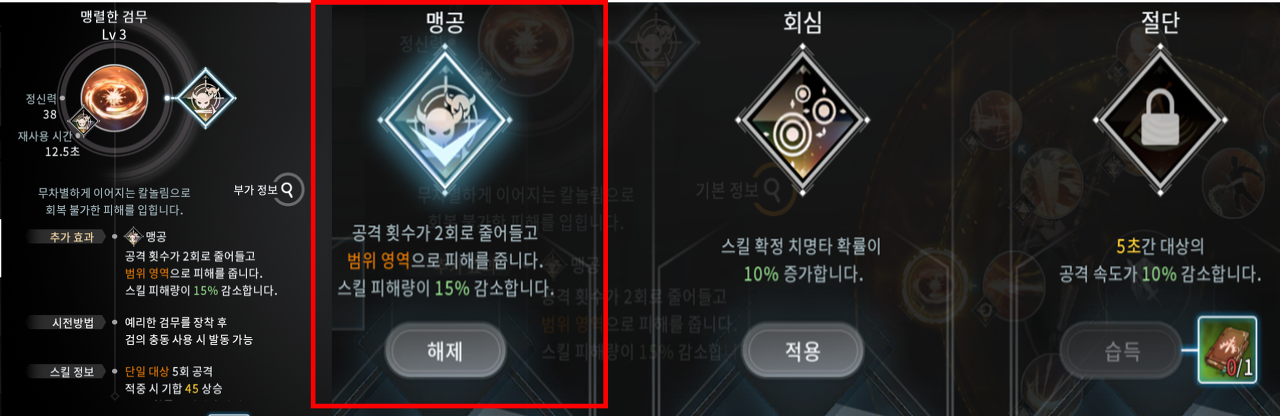Click the tiny 맹공 icon in 추가 효과 row
The height and width of the screenshot is (416, 1280).
(132, 237)
